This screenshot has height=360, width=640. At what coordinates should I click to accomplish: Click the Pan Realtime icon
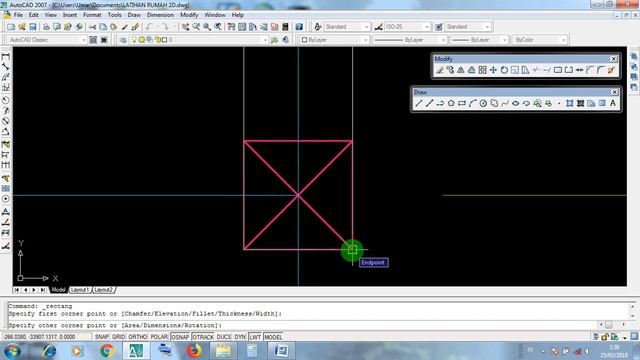(186, 27)
